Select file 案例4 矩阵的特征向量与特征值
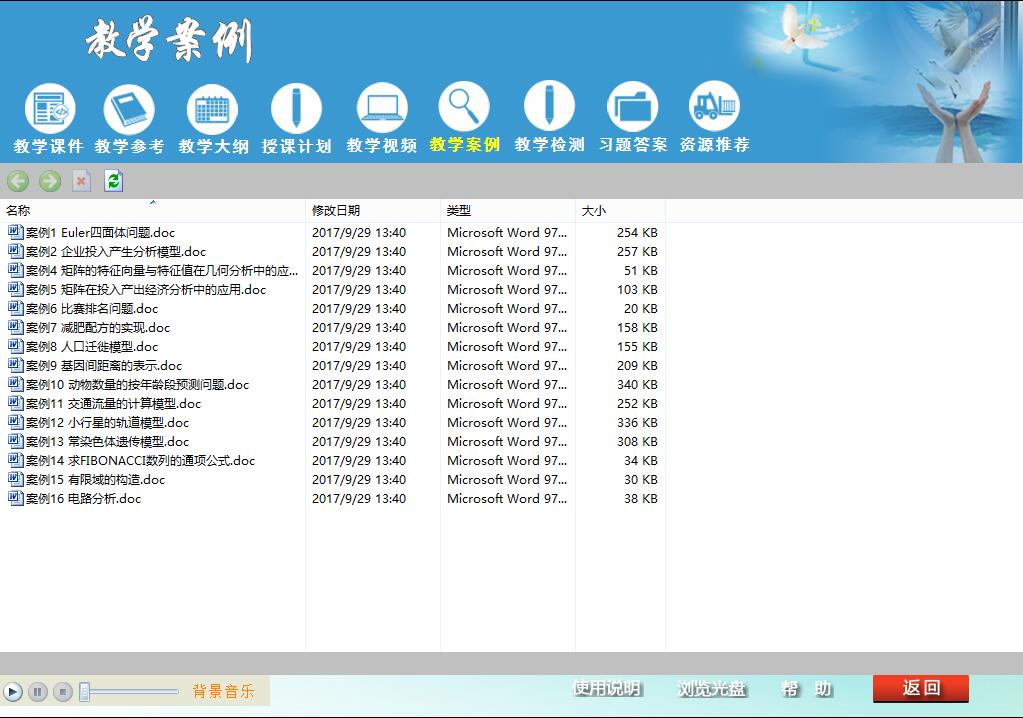The image size is (1023, 718). point(162,270)
